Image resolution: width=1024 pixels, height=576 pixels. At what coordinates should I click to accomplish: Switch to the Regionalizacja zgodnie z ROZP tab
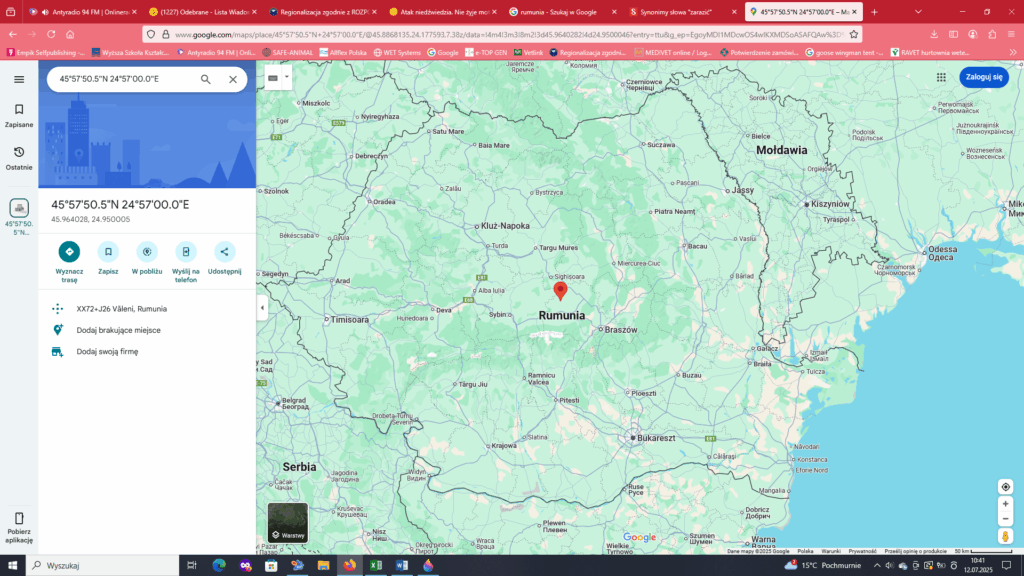tap(323, 12)
